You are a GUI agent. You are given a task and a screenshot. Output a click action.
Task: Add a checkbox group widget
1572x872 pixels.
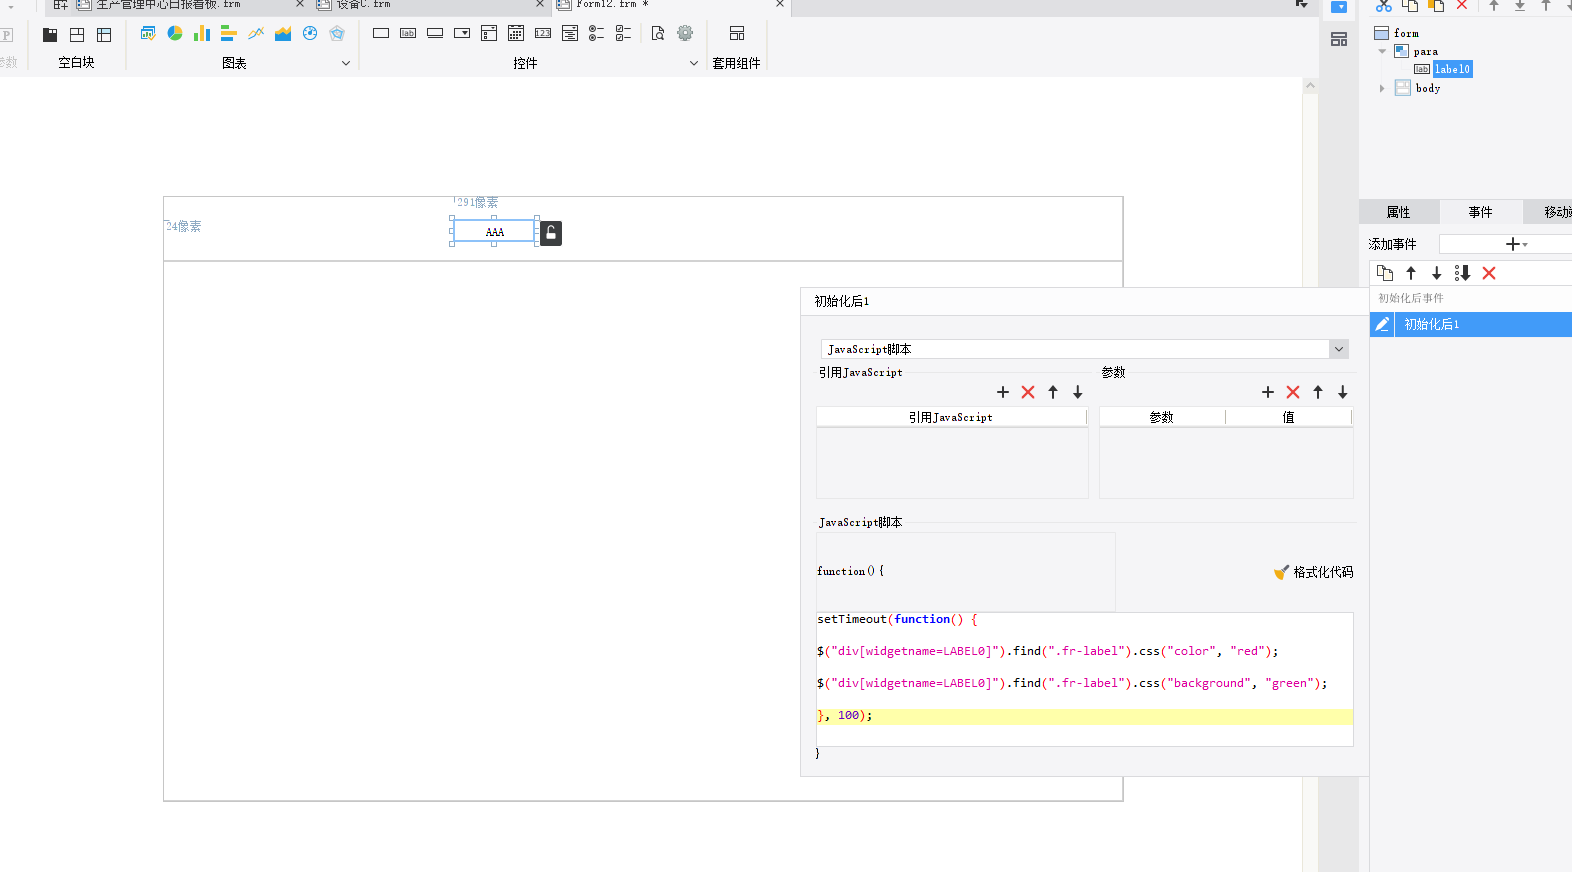tap(623, 33)
